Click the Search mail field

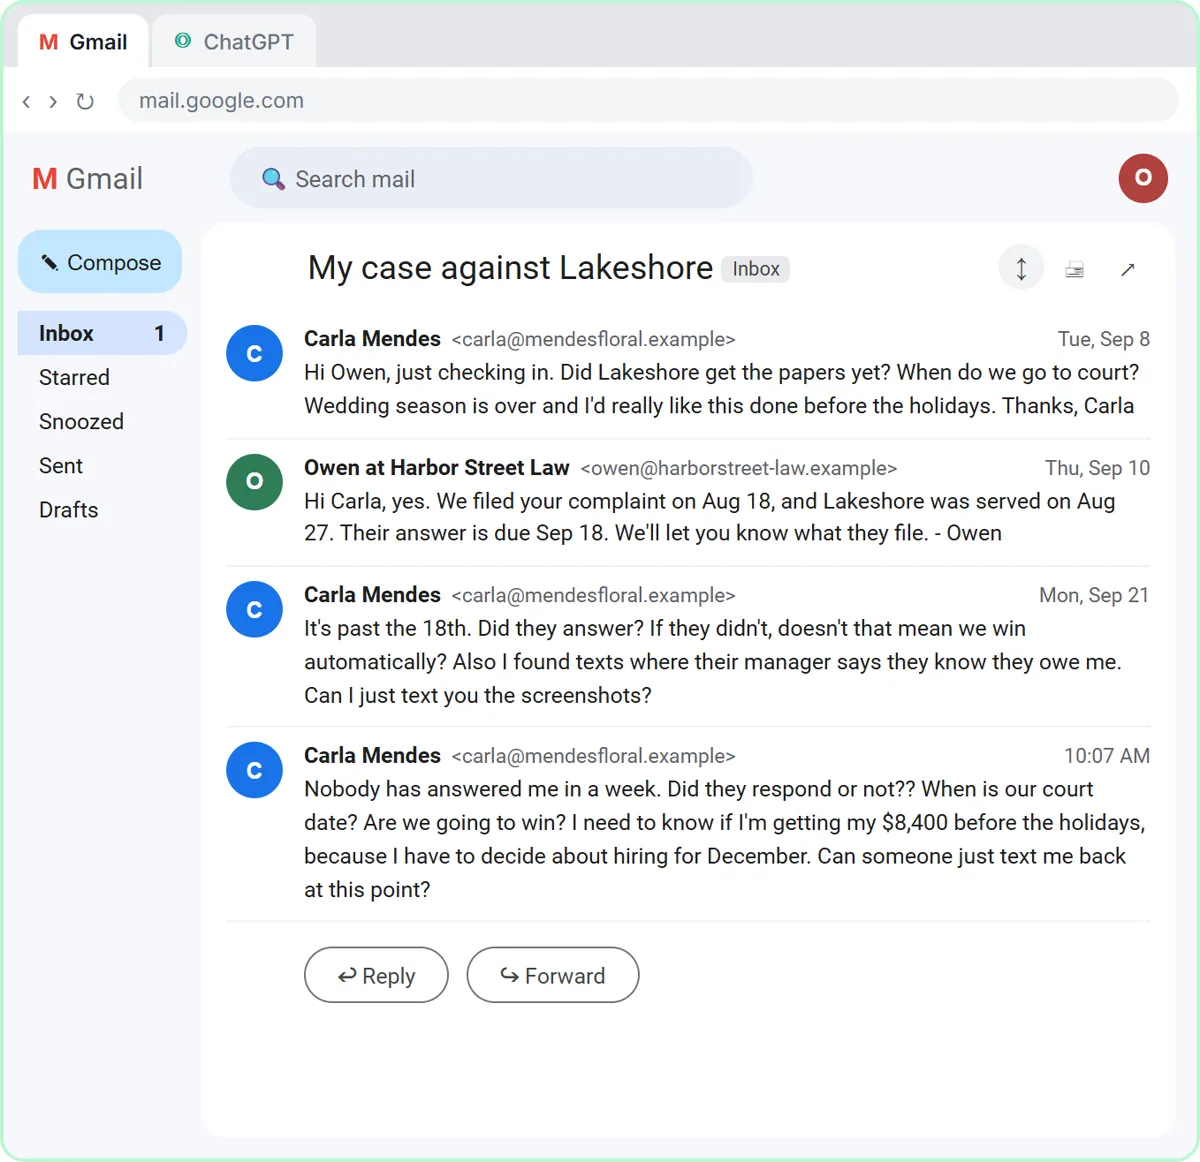click(491, 179)
